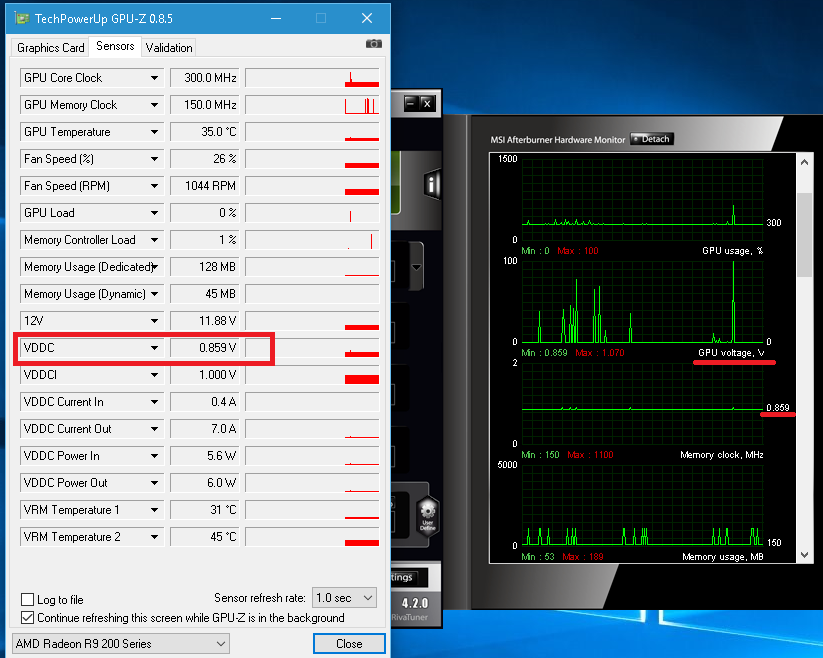Screen dimensions: 823x658
Task: Click the GPU Memory Clock history graph
Action: point(312,105)
